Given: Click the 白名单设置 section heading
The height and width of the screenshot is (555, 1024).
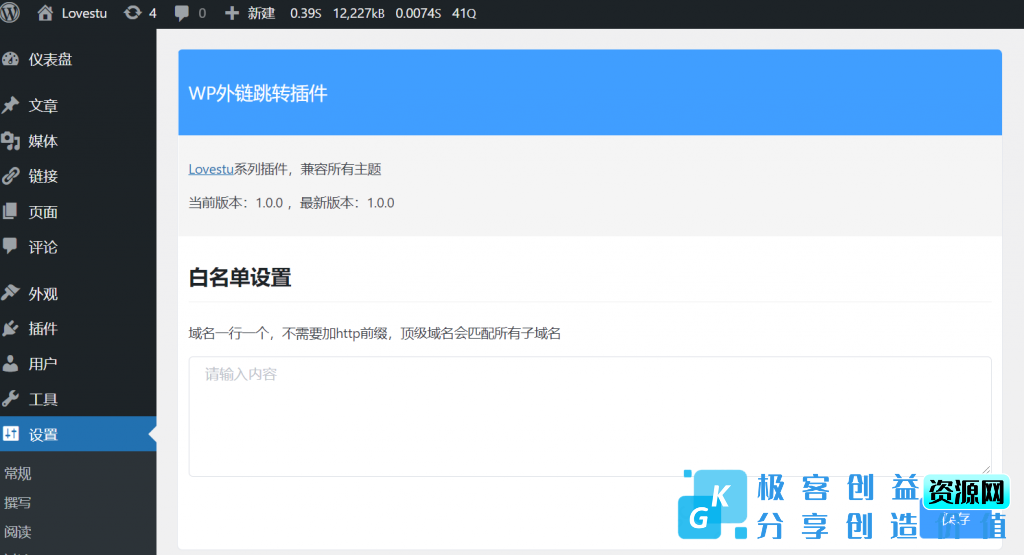Looking at the screenshot, I should coord(240,278).
